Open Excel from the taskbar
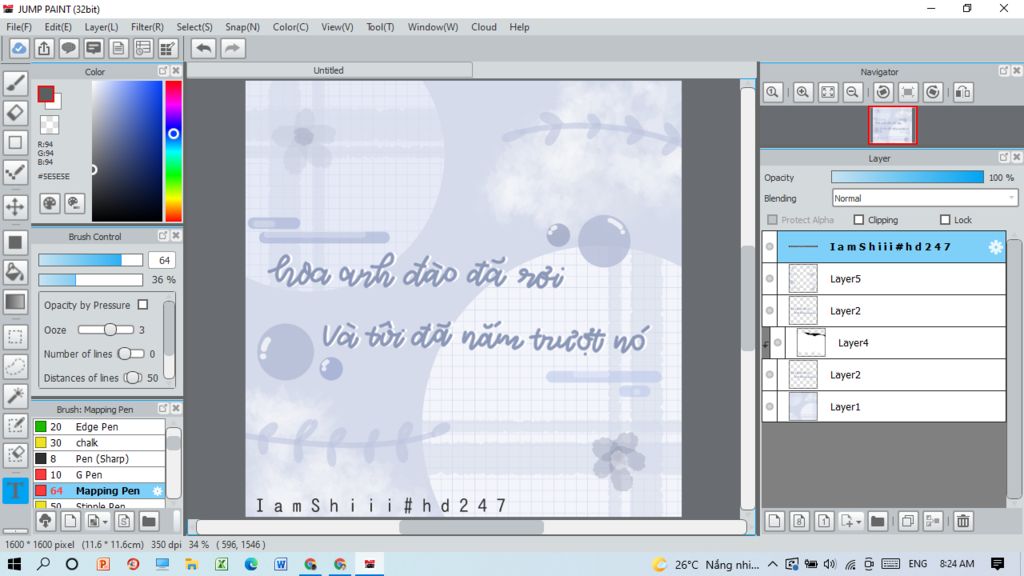Image resolution: width=1024 pixels, height=576 pixels. pyautogui.click(x=221, y=564)
